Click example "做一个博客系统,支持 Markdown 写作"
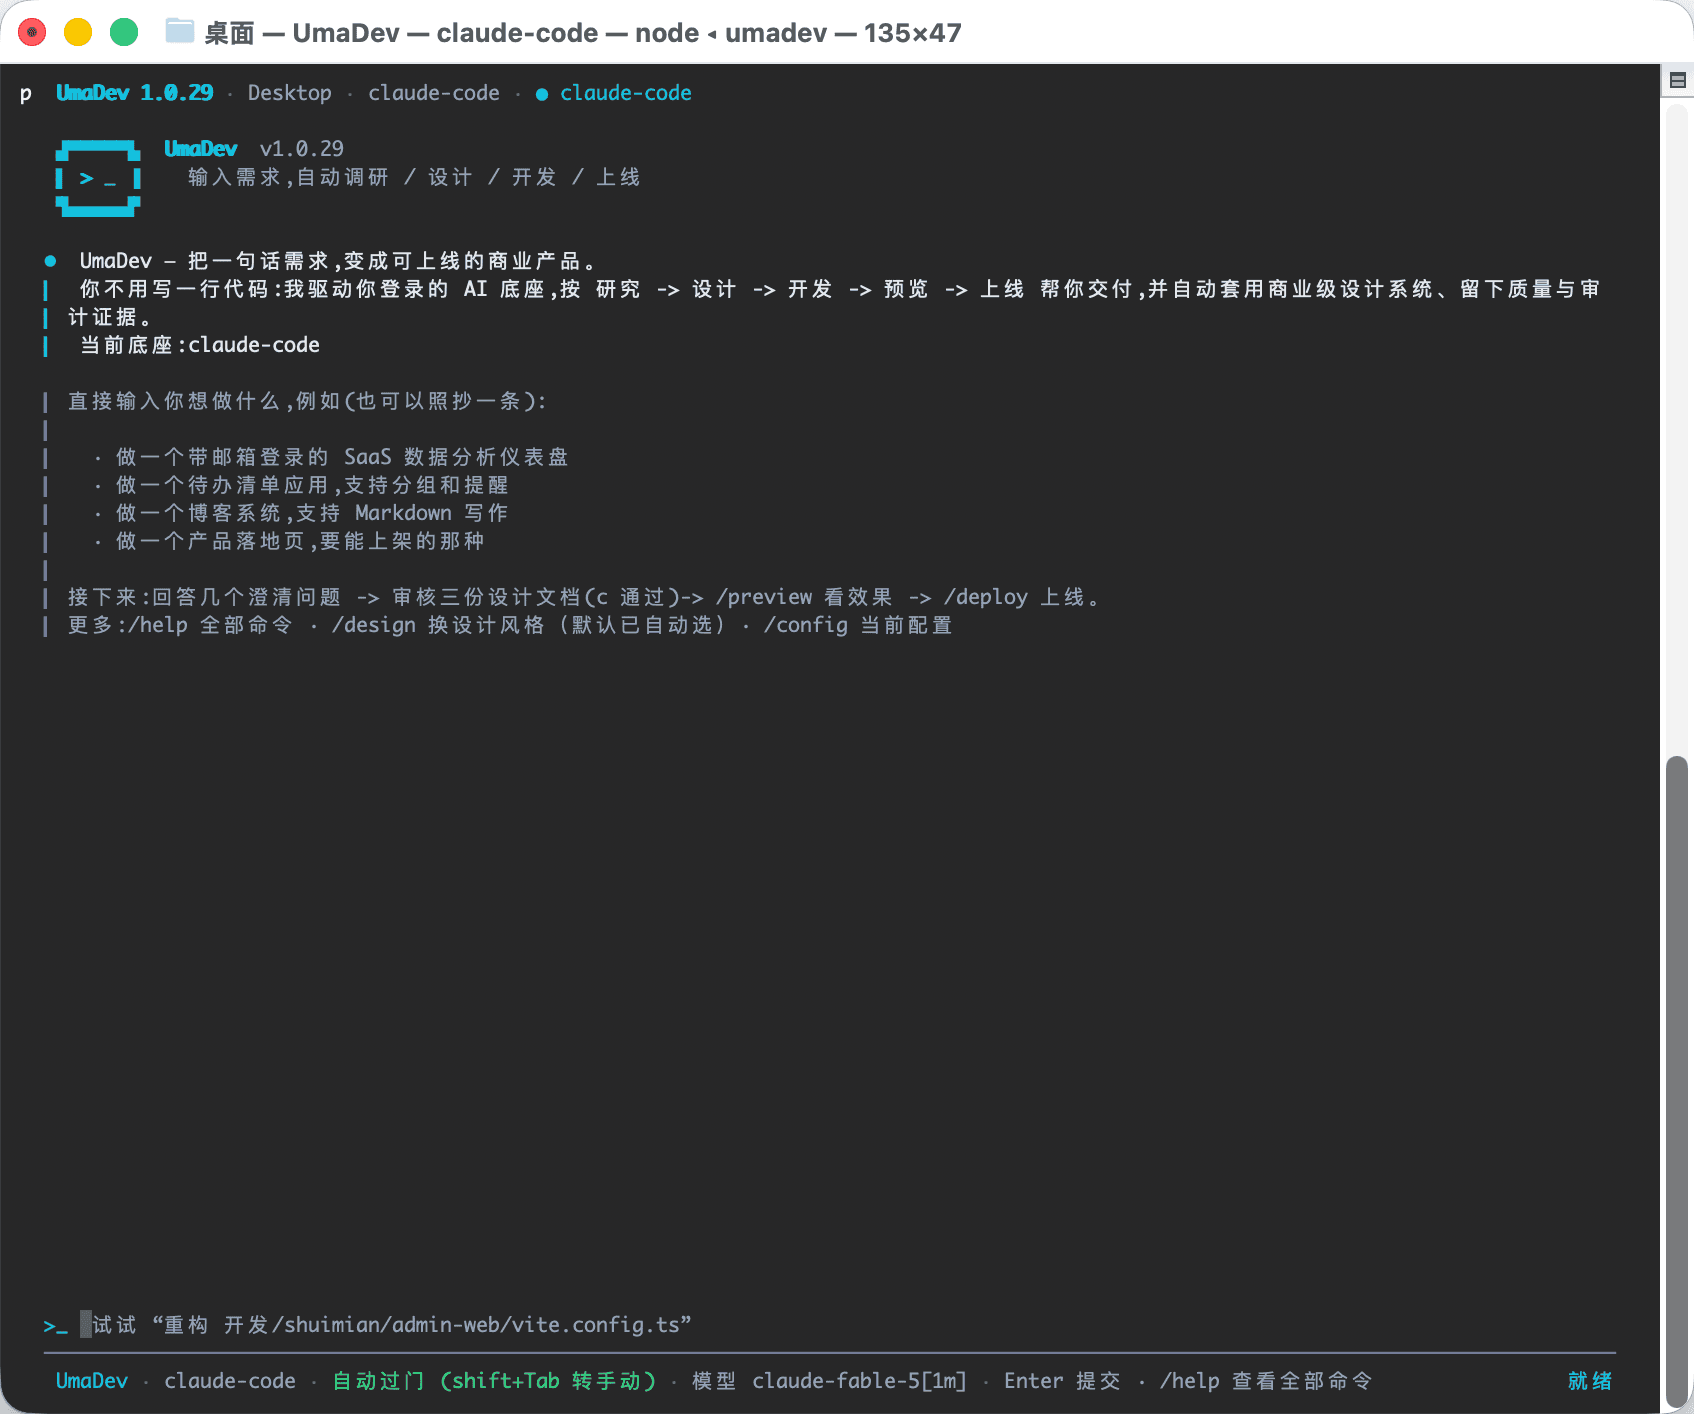1694x1414 pixels. [312, 513]
